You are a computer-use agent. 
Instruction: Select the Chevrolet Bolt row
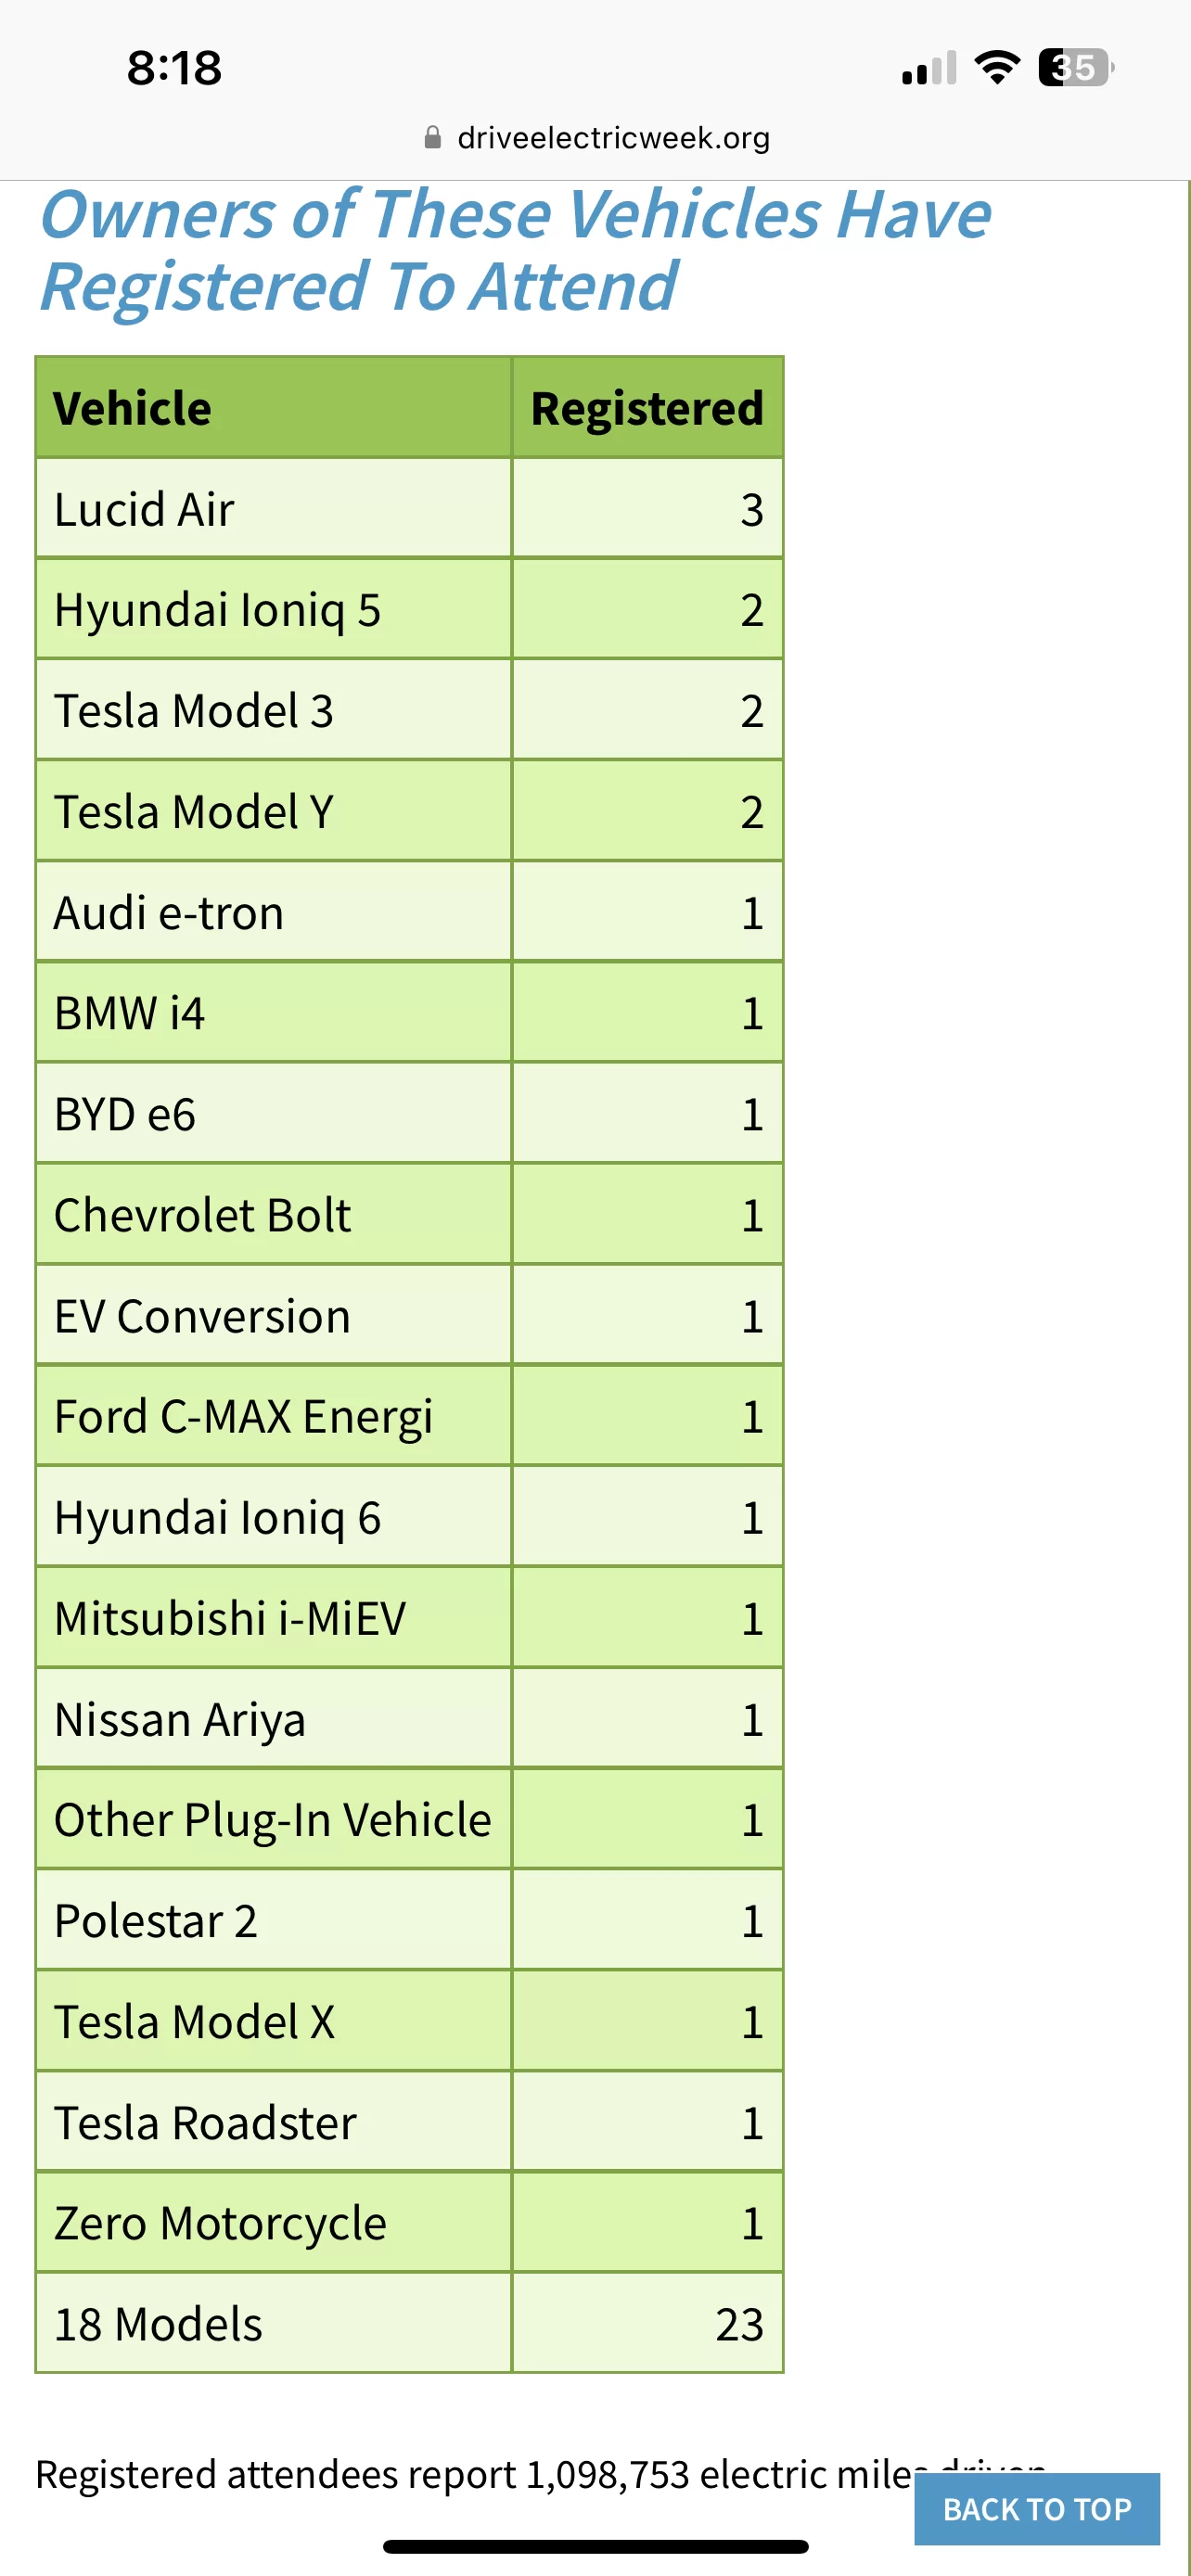point(409,1214)
